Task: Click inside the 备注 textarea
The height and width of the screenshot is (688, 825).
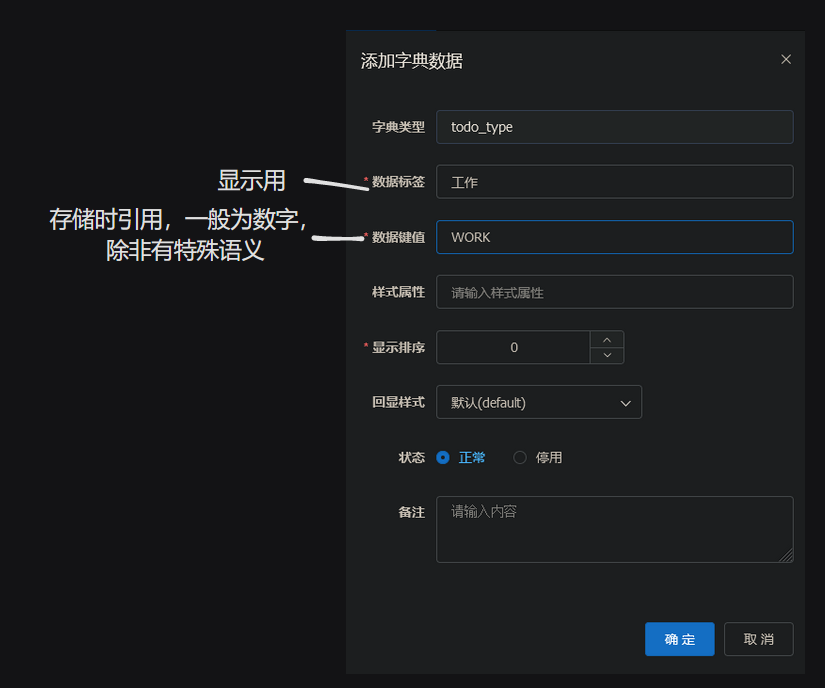Action: [614, 529]
